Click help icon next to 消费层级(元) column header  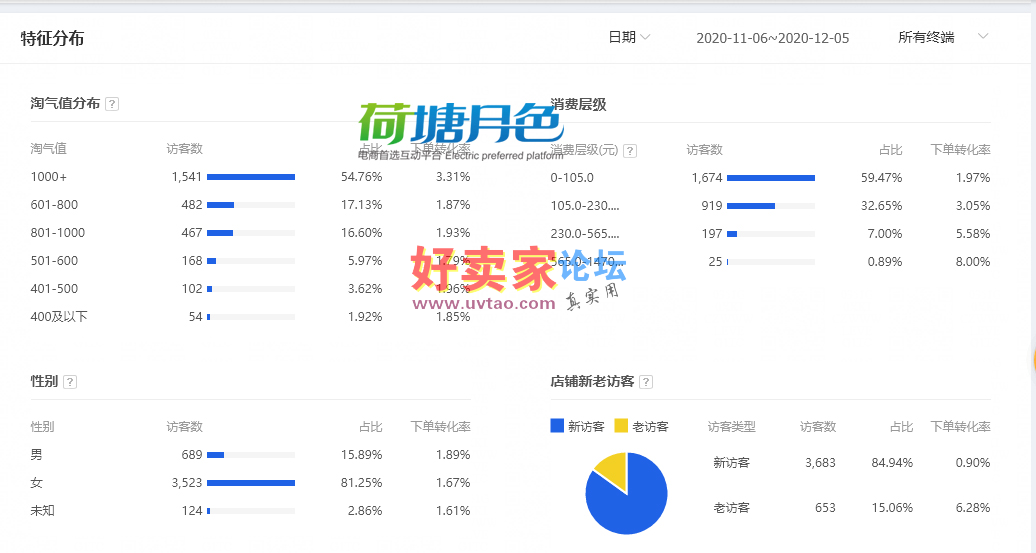630,151
